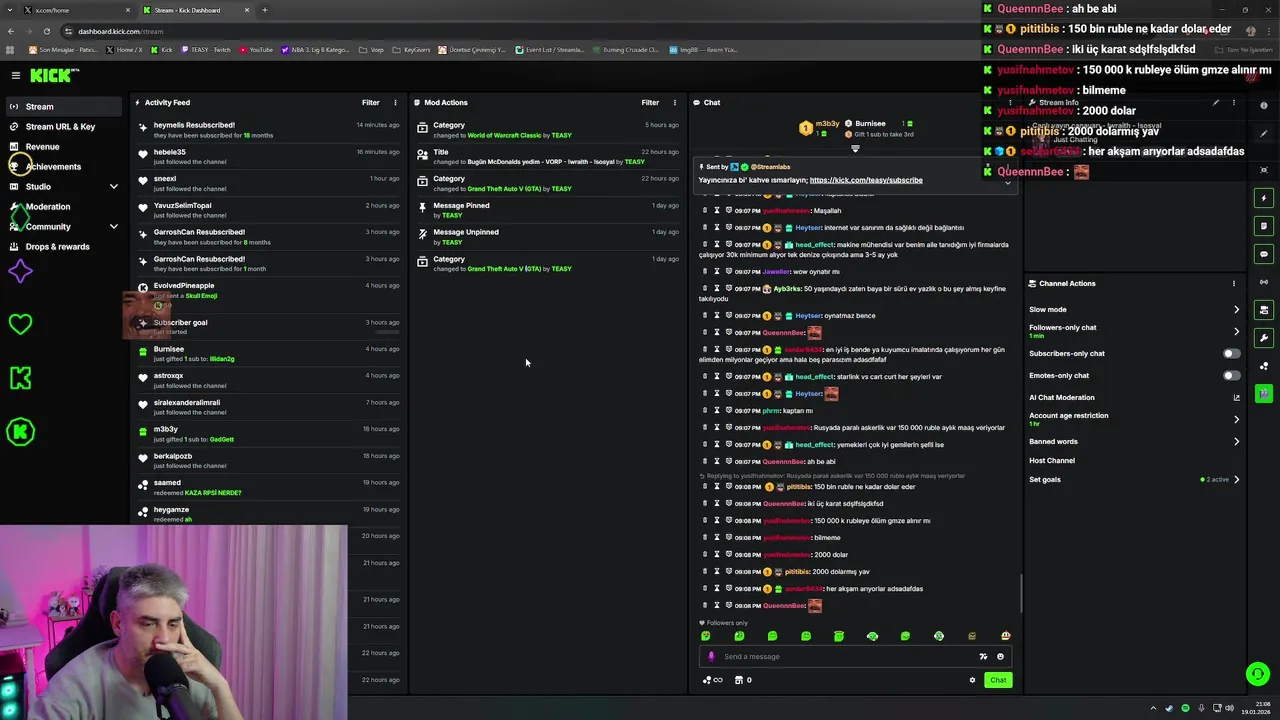Click Spotify icon in system tray
The image size is (1280, 720).
pyautogui.click(x=1185, y=708)
